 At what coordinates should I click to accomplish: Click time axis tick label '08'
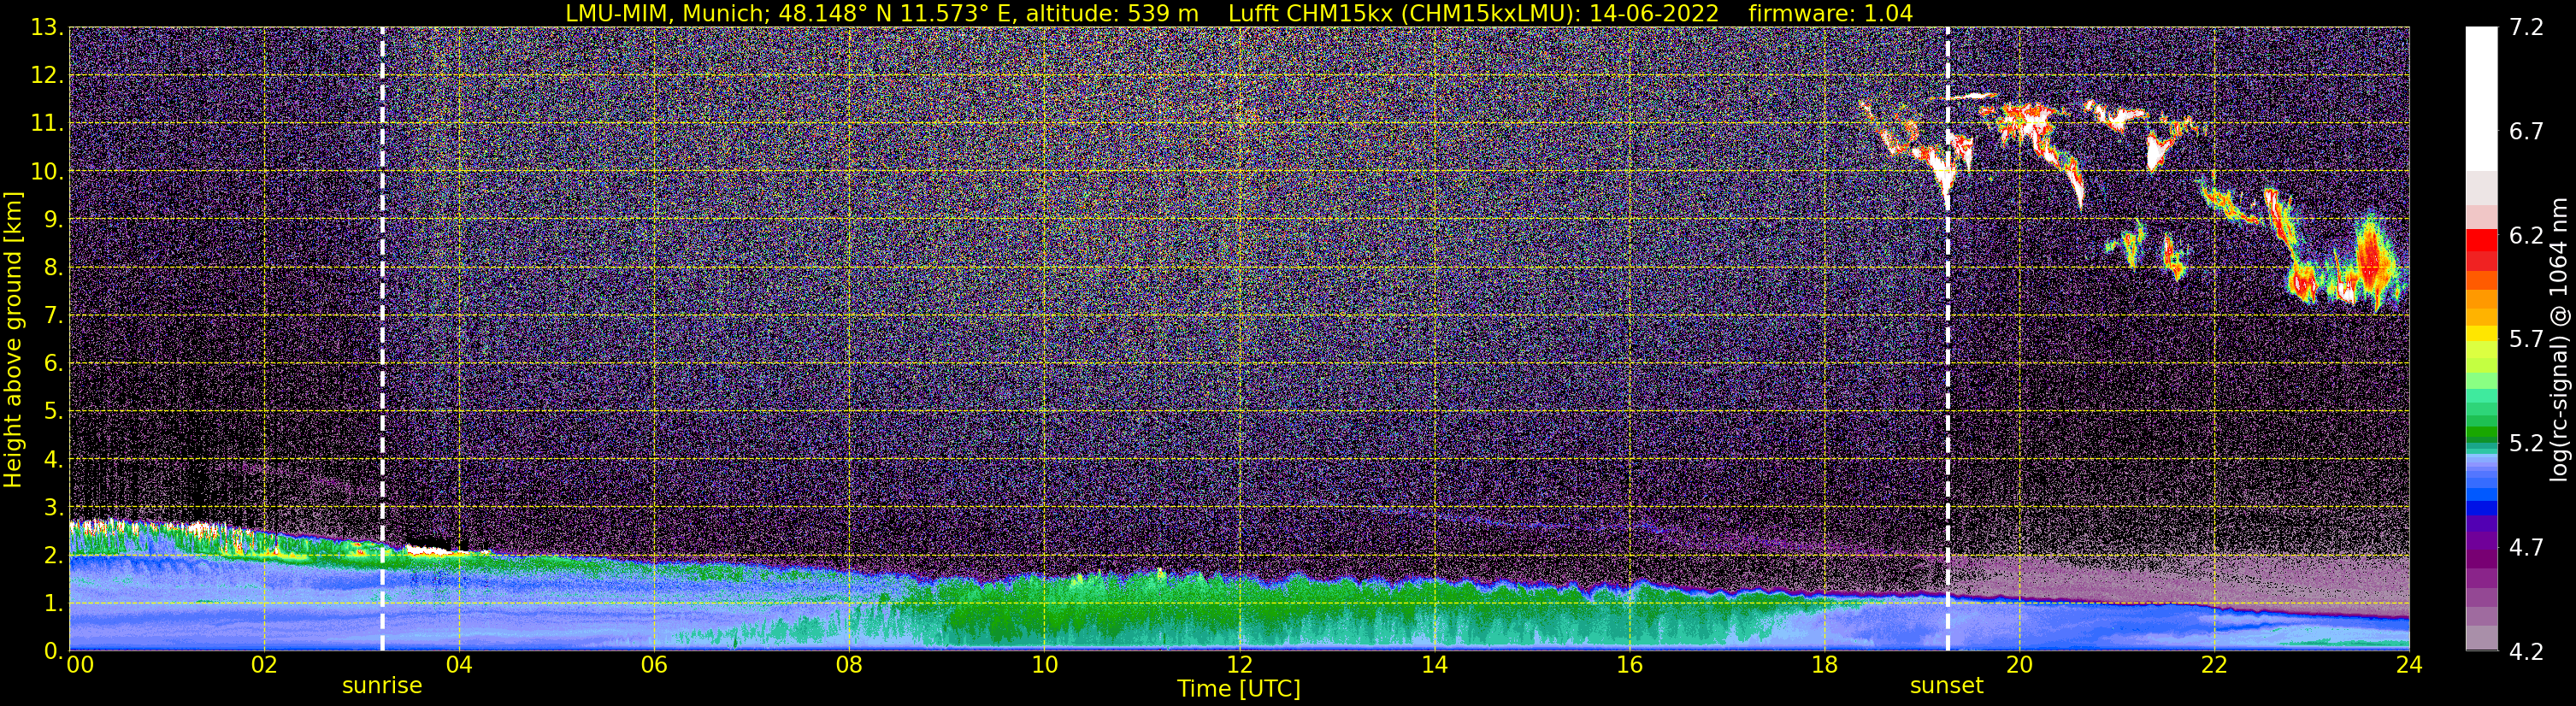pyautogui.click(x=849, y=666)
